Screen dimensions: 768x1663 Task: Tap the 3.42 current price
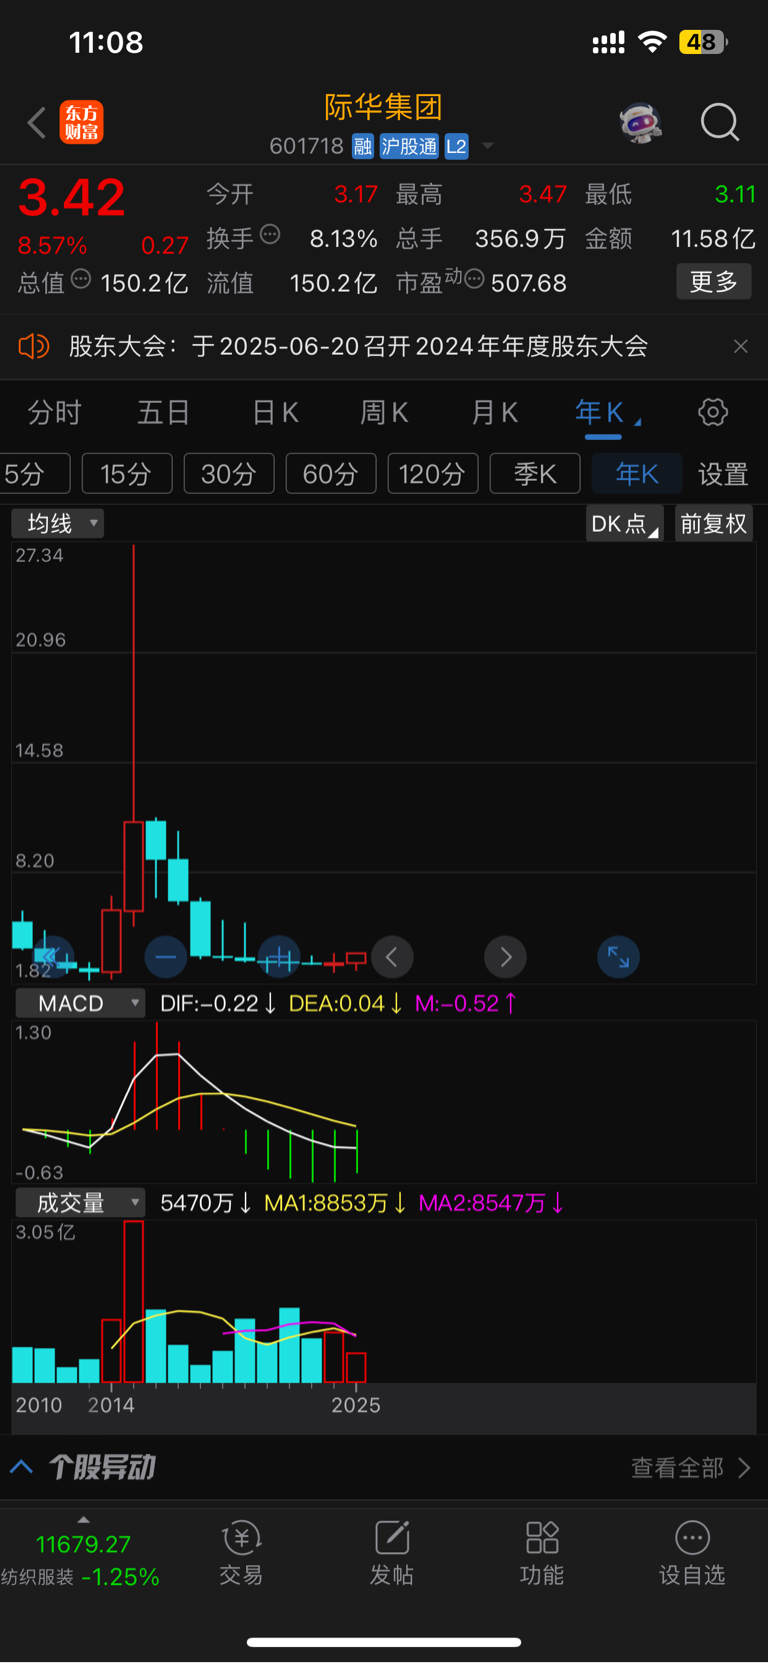(x=71, y=197)
